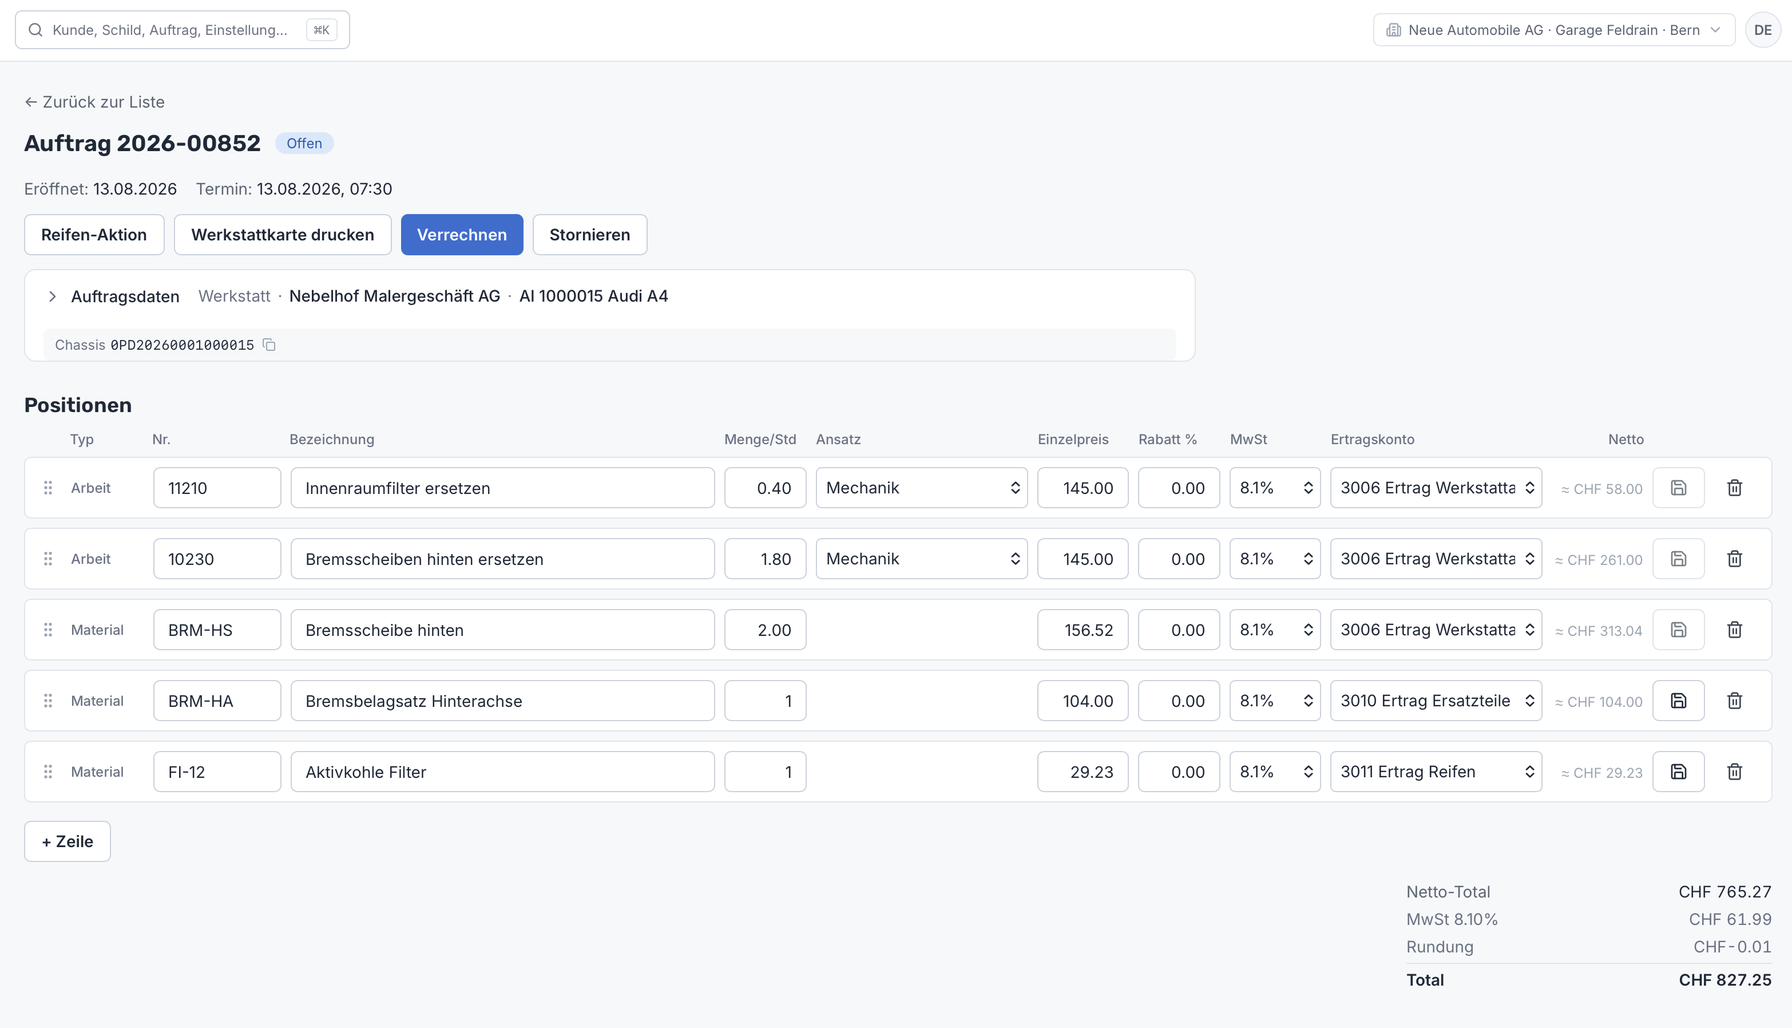This screenshot has width=1792, height=1028.
Task: Click vehicle text AI 1000015 Audi A4
Action: click(594, 296)
